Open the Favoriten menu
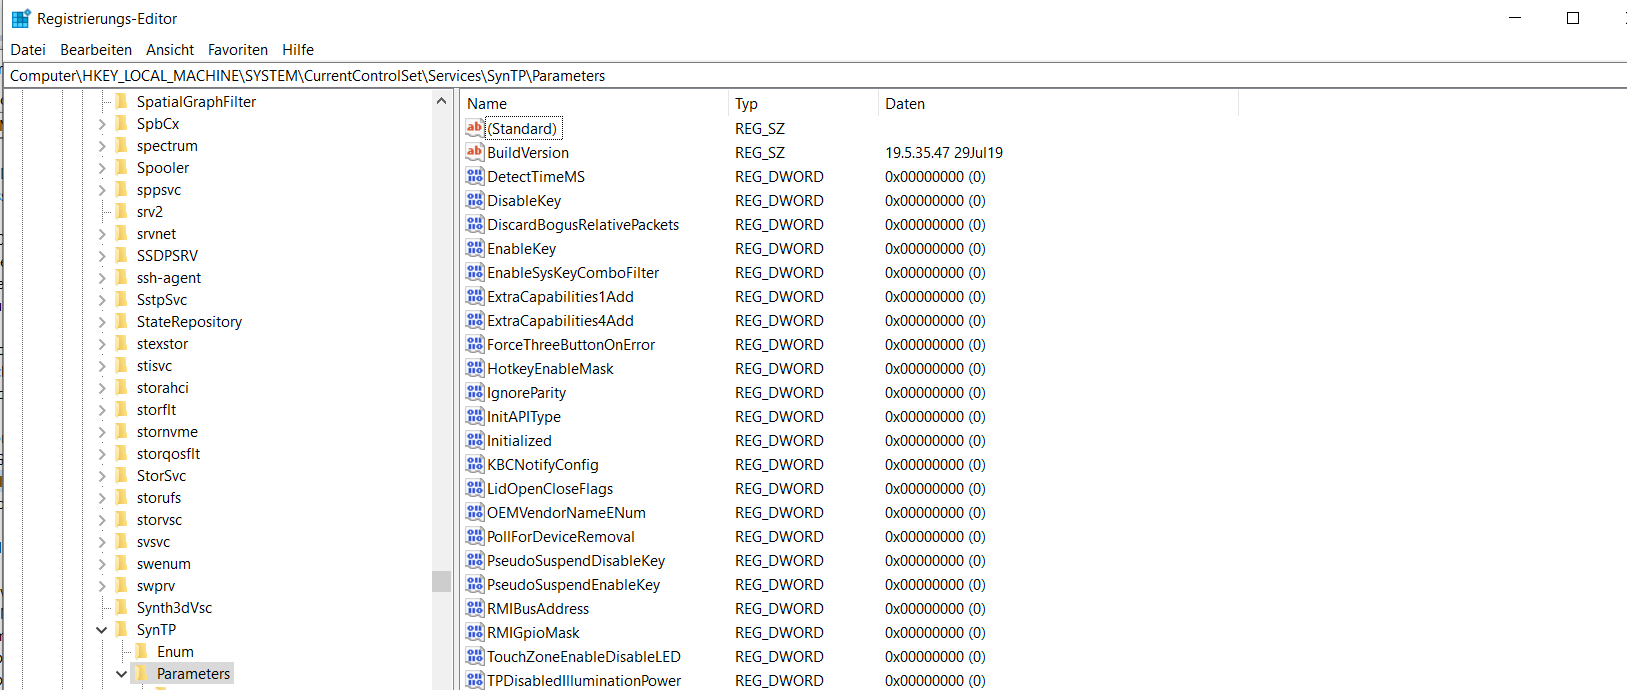 pos(238,50)
